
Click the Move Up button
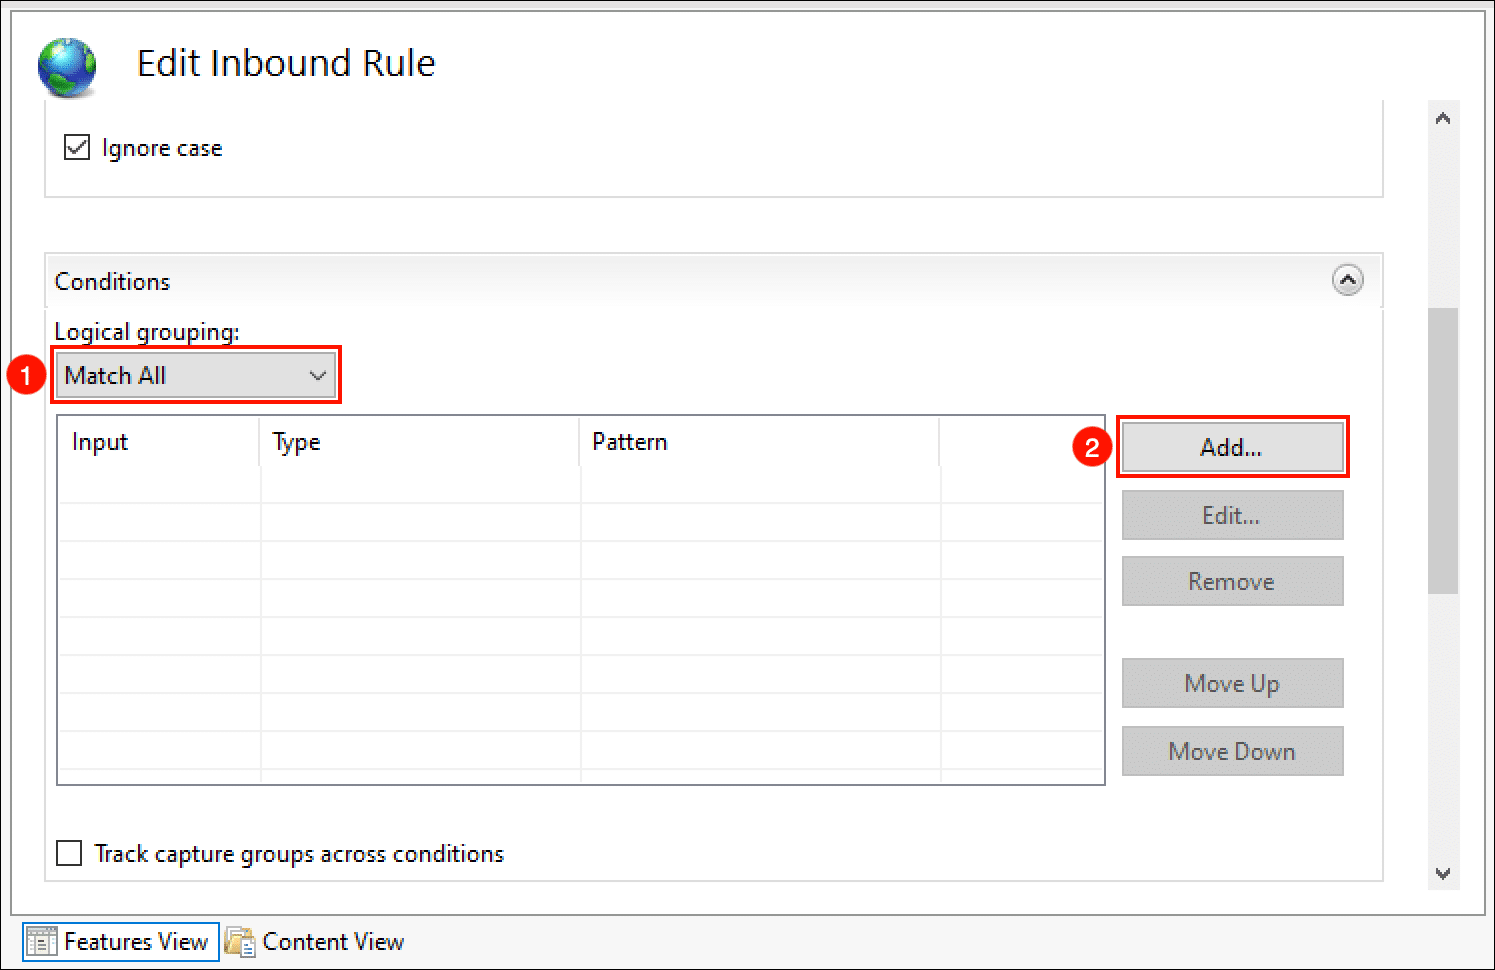(x=1231, y=684)
